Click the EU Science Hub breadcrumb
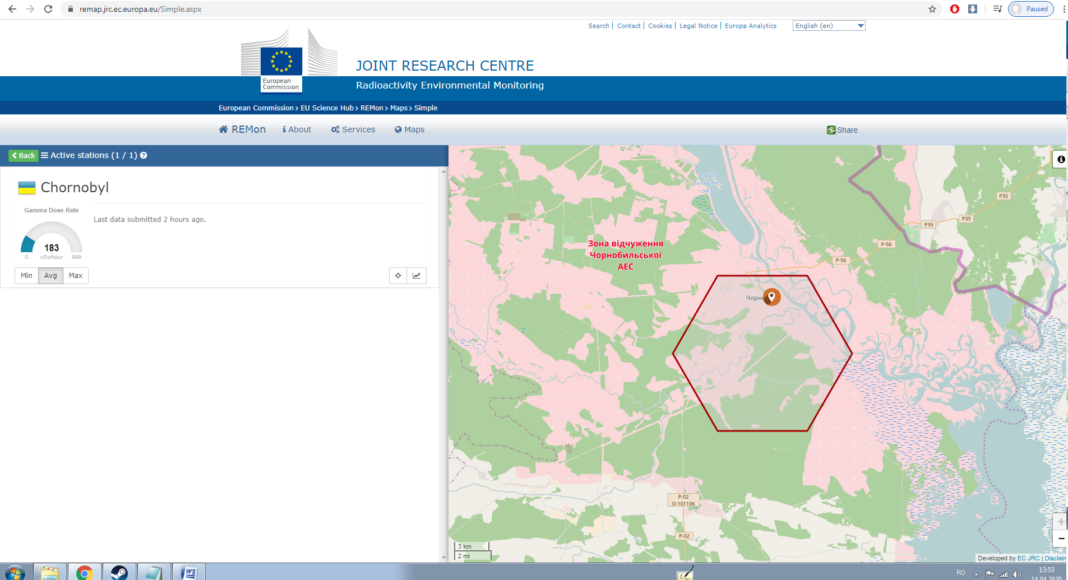 (x=327, y=108)
